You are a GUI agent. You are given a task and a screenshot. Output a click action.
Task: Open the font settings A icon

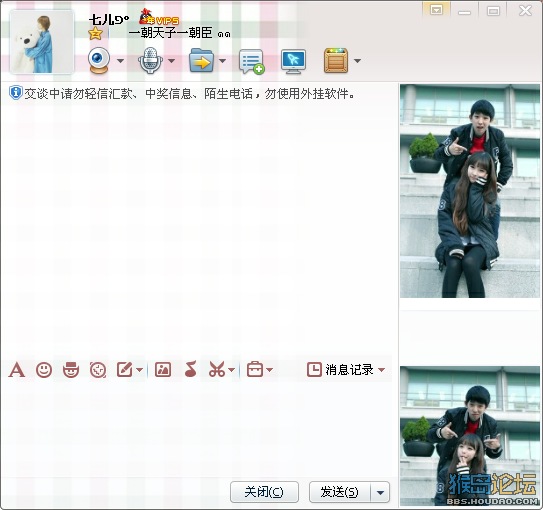click(x=17, y=370)
